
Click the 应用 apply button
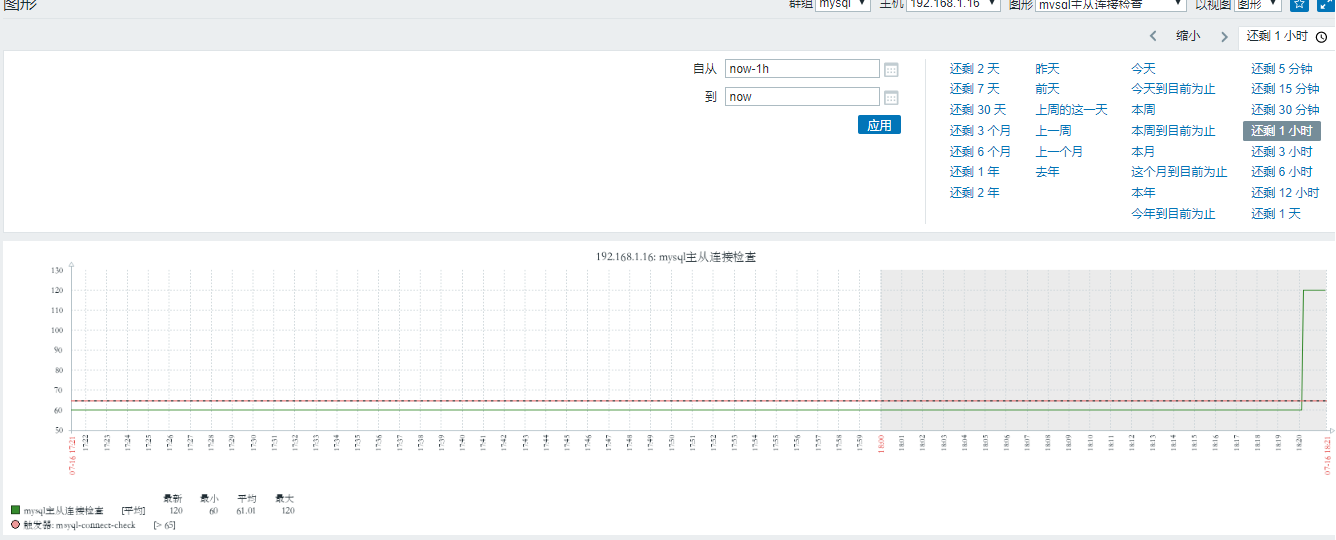point(879,125)
